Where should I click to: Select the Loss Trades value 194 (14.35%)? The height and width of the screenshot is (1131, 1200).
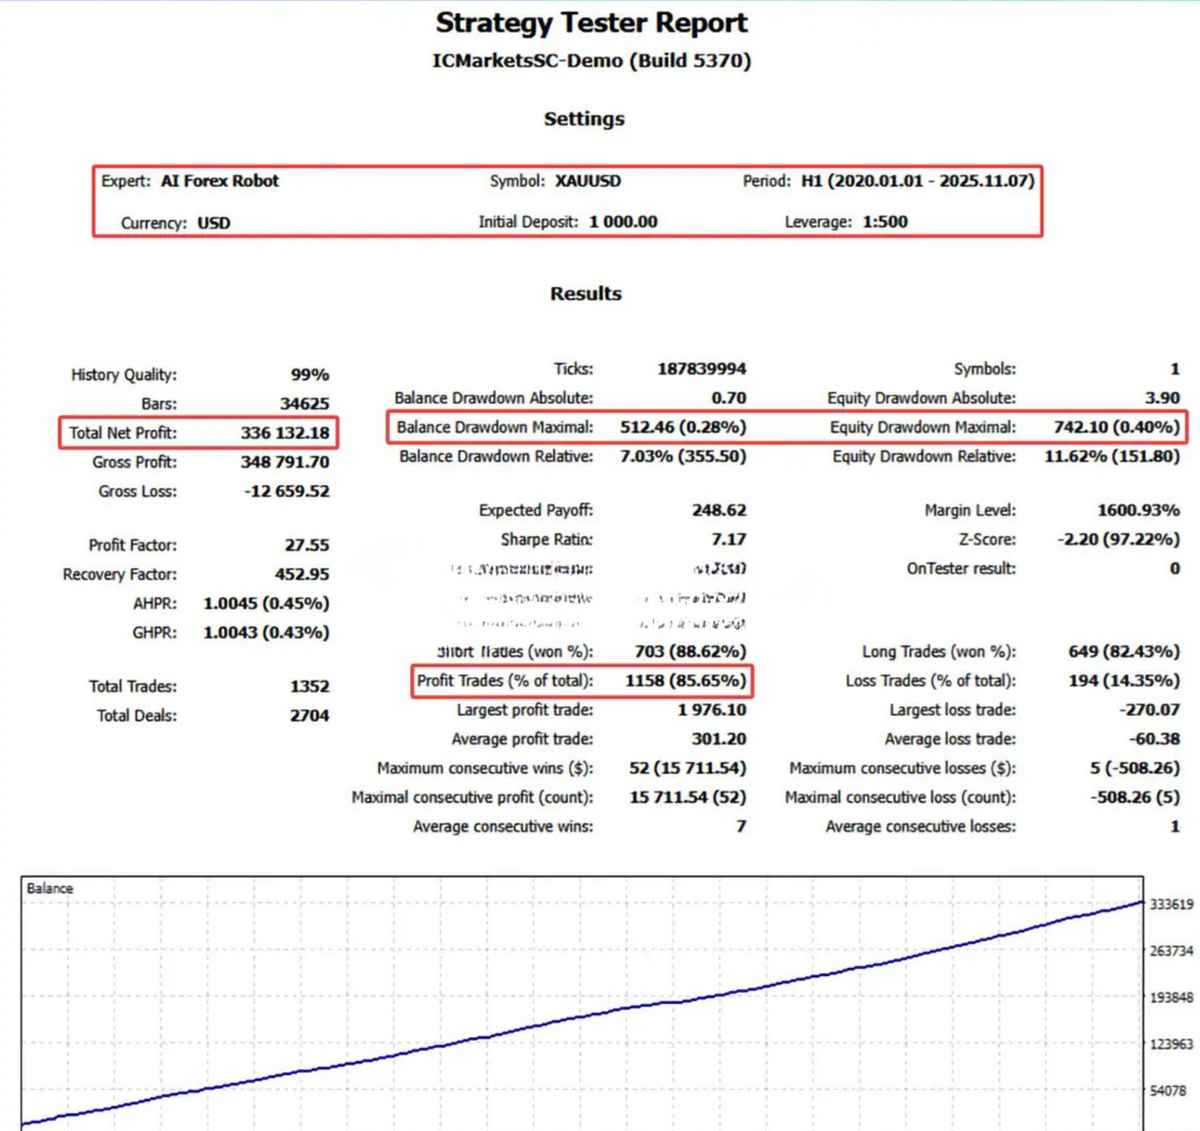tap(1124, 680)
